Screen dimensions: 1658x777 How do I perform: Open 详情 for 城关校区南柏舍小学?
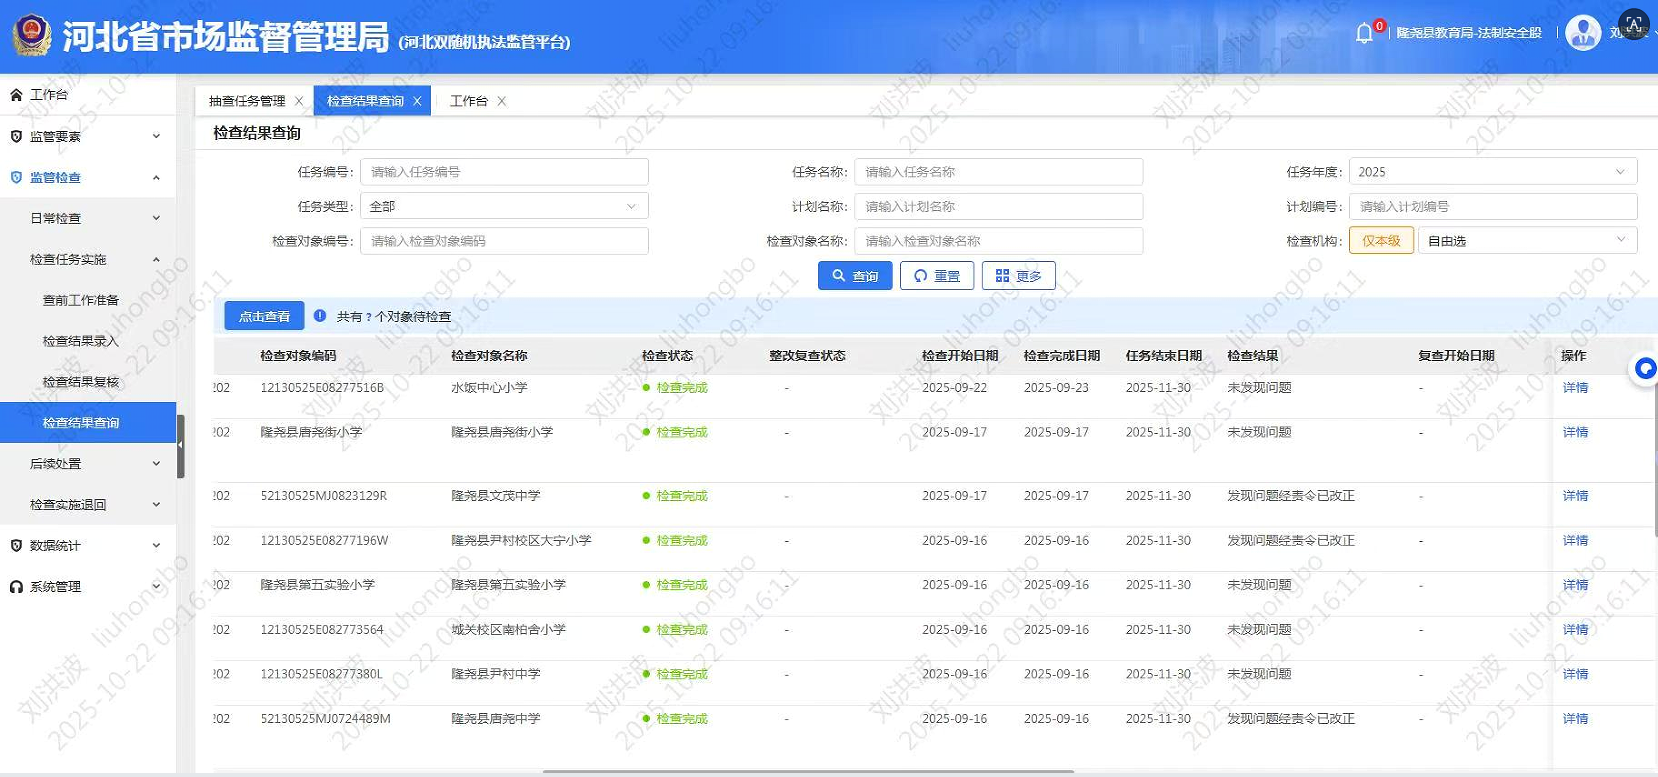pyautogui.click(x=1575, y=630)
